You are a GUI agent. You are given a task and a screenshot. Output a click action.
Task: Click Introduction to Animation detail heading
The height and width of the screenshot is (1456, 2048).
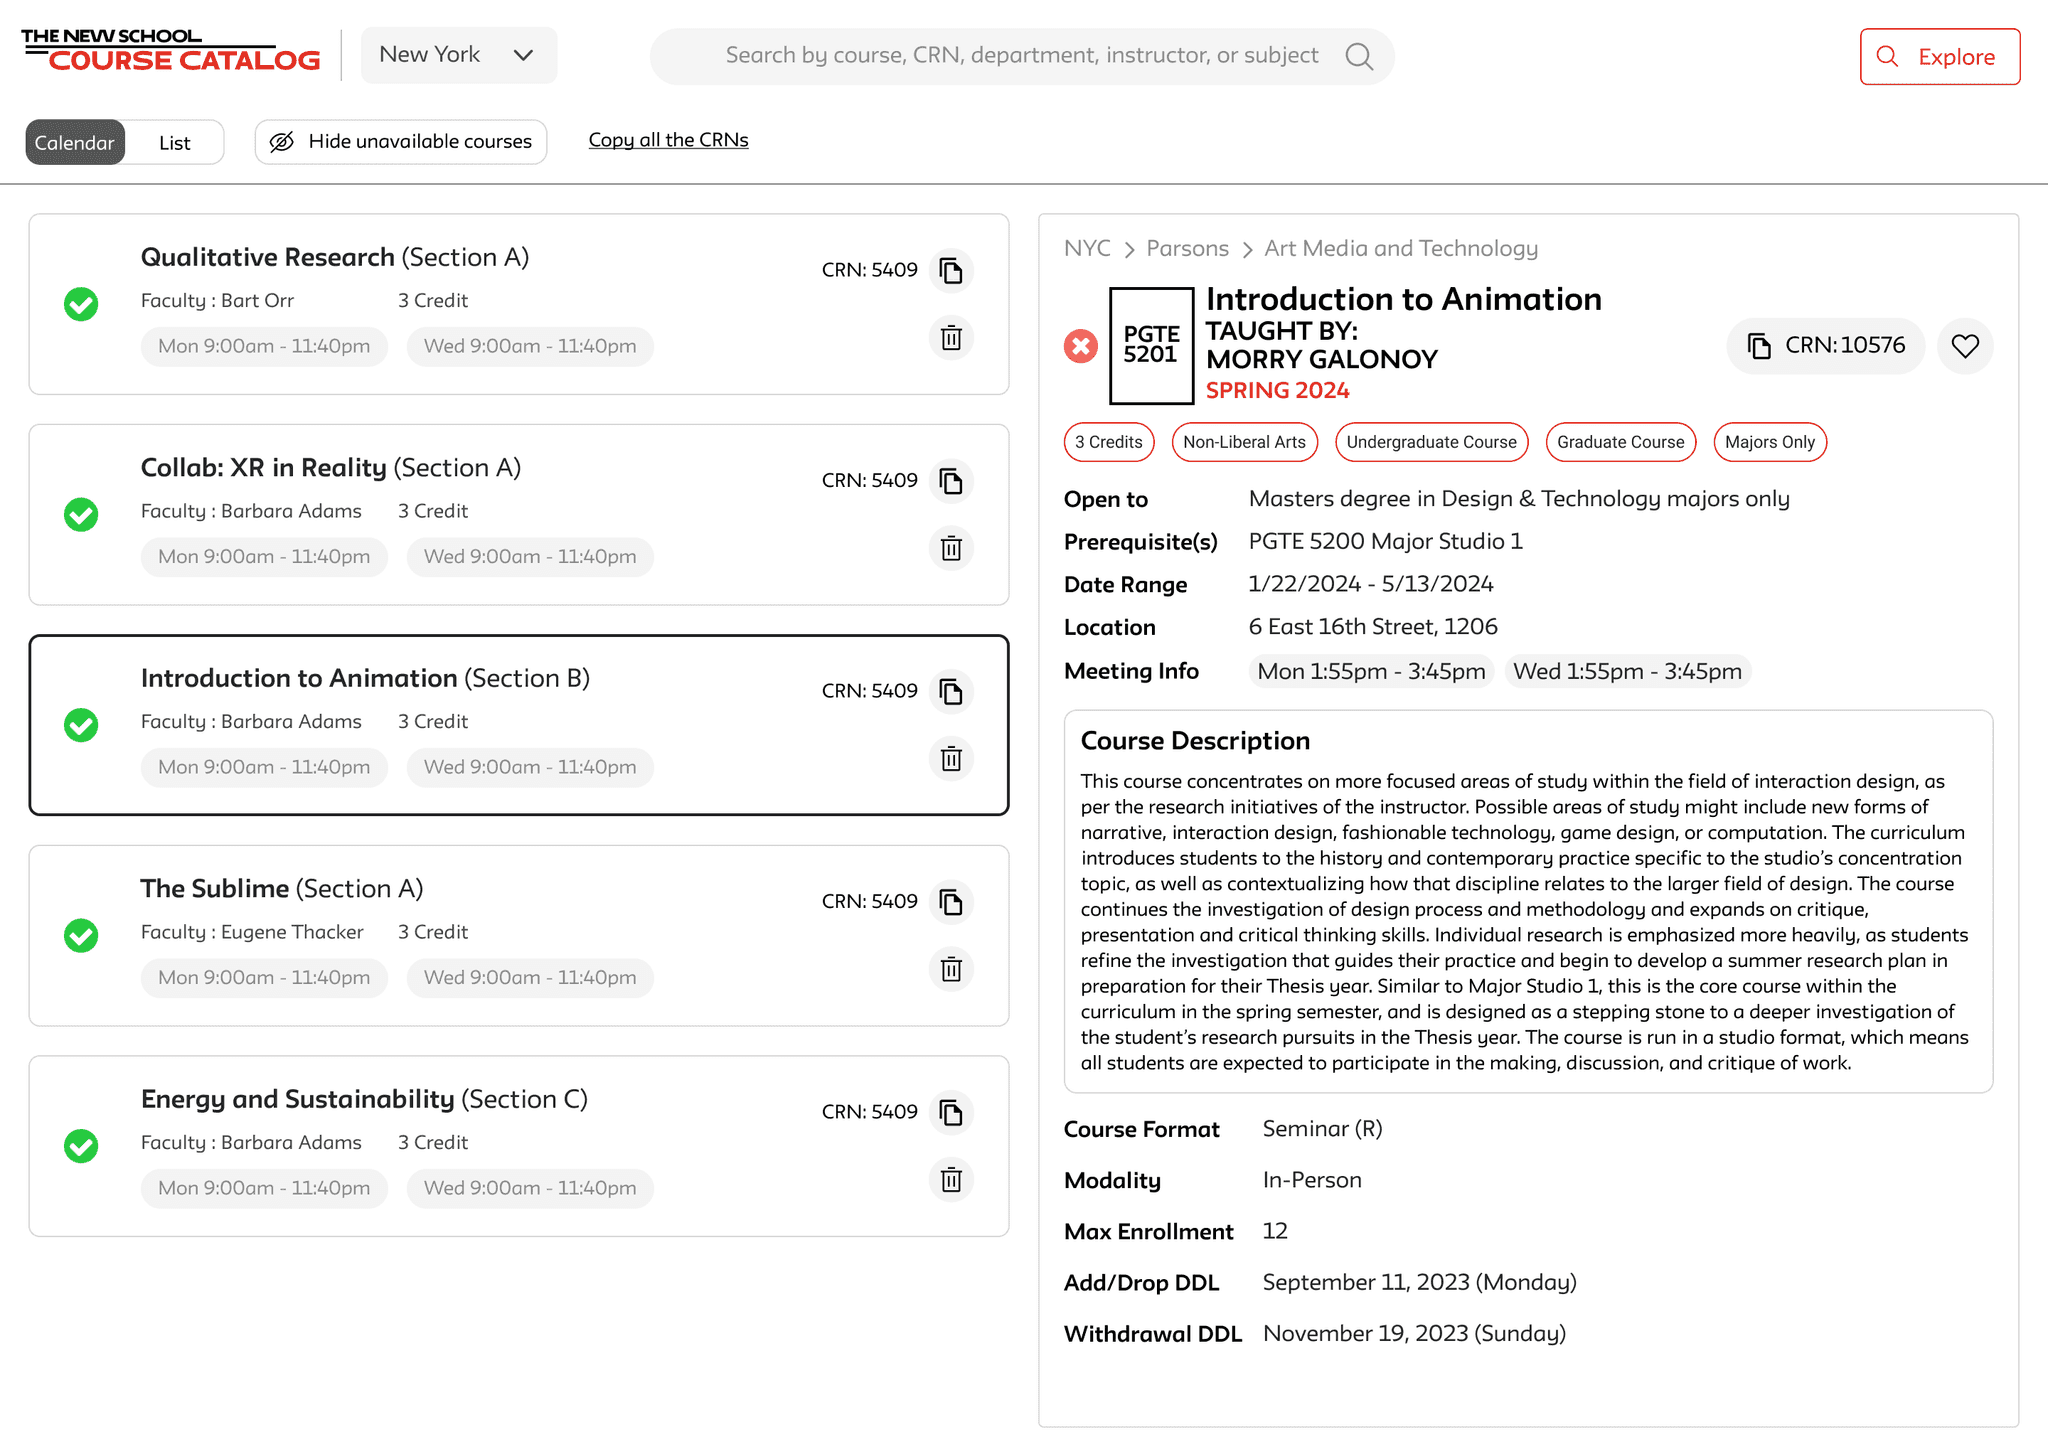[x=1404, y=299]
